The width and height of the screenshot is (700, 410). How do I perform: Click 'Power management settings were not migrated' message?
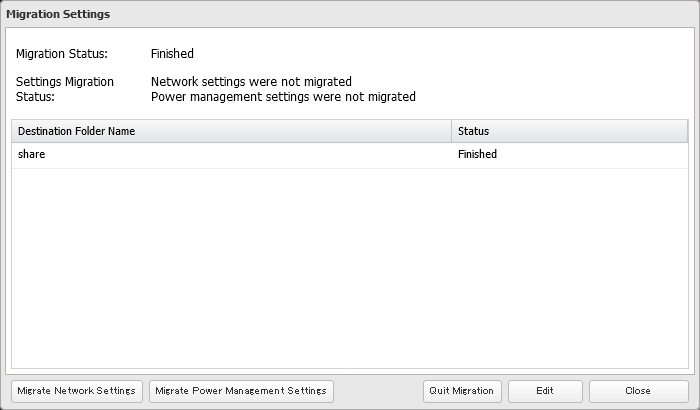[283, 97]
